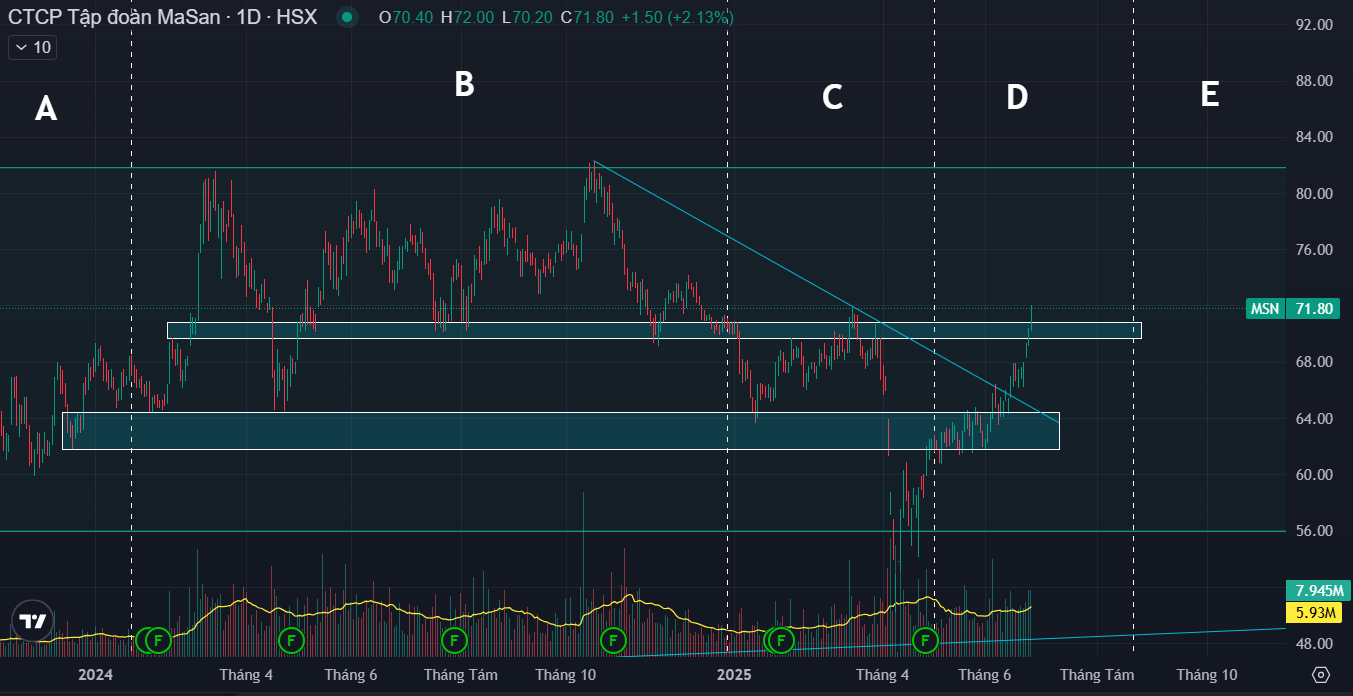
Task: Select the text label B on the chart
Action: (x=464, y=84)
